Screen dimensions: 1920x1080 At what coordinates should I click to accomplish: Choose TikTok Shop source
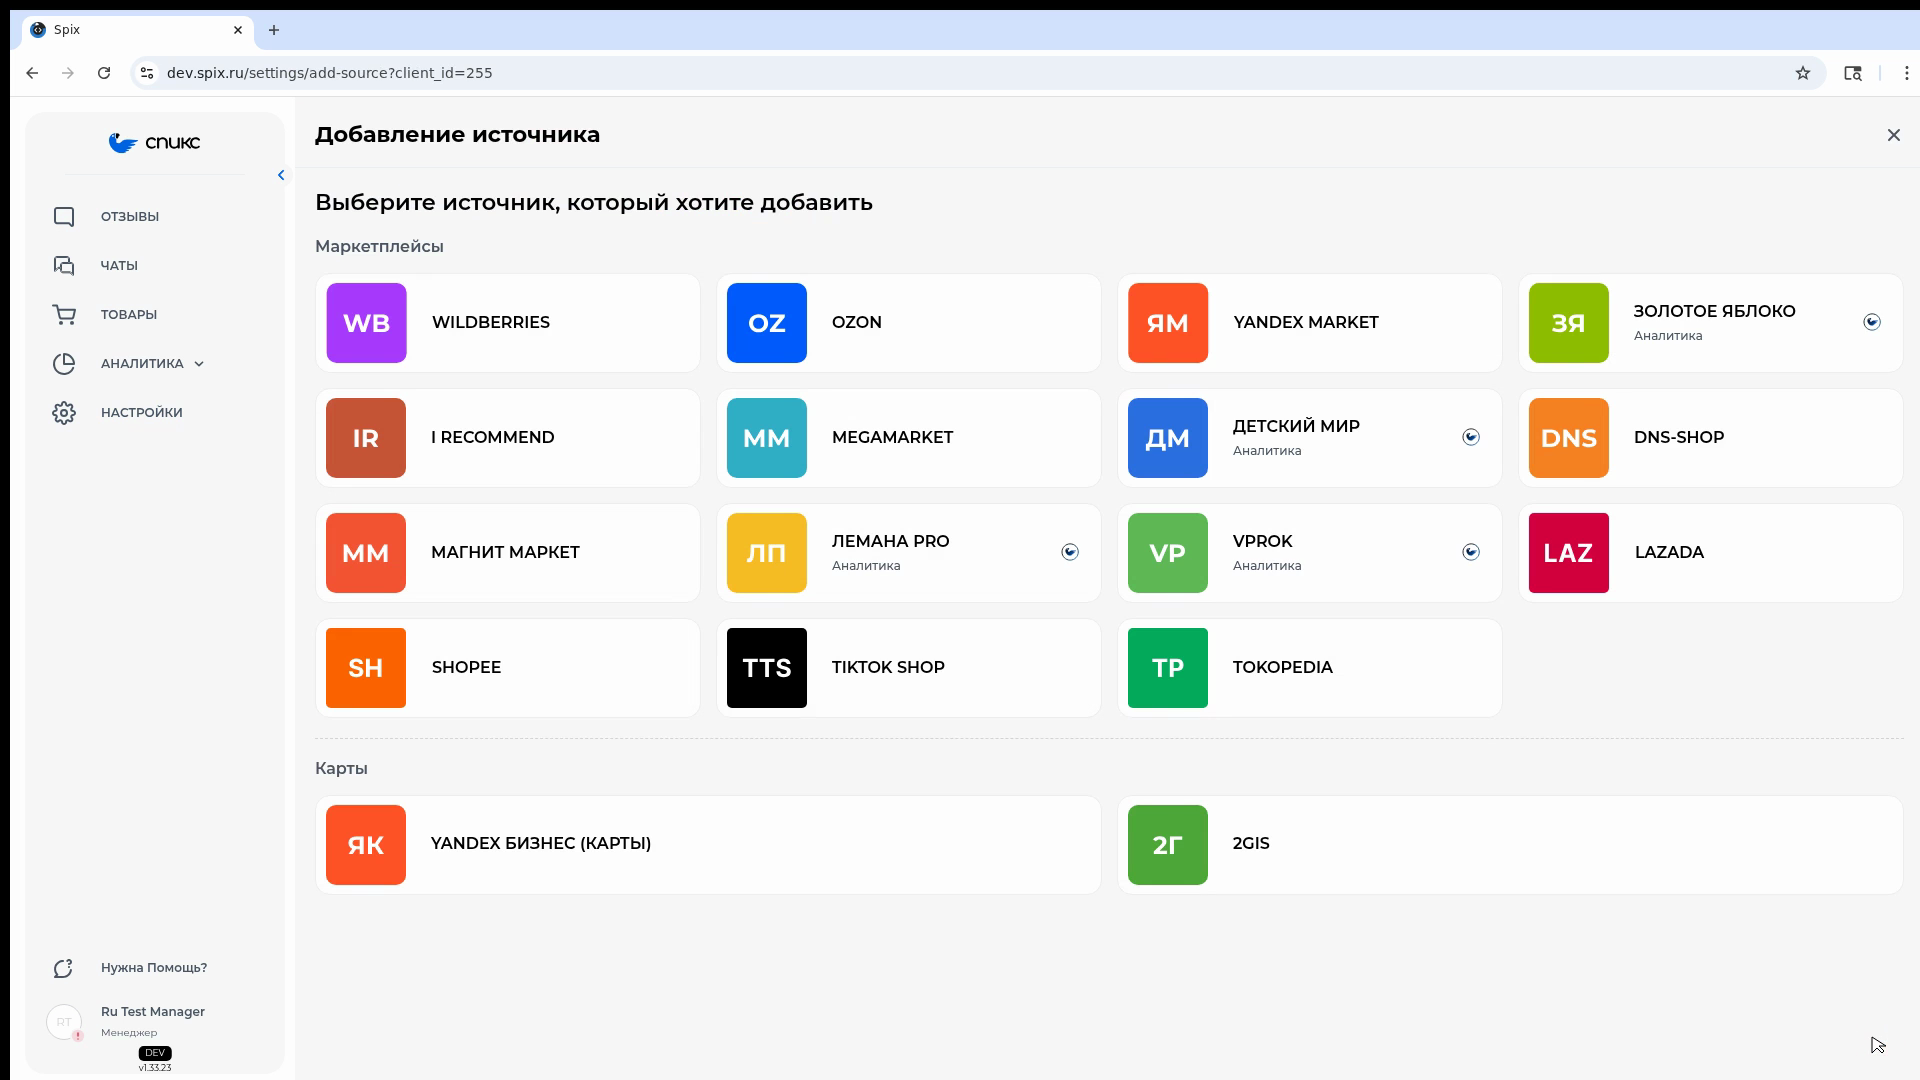pos(909,668)
